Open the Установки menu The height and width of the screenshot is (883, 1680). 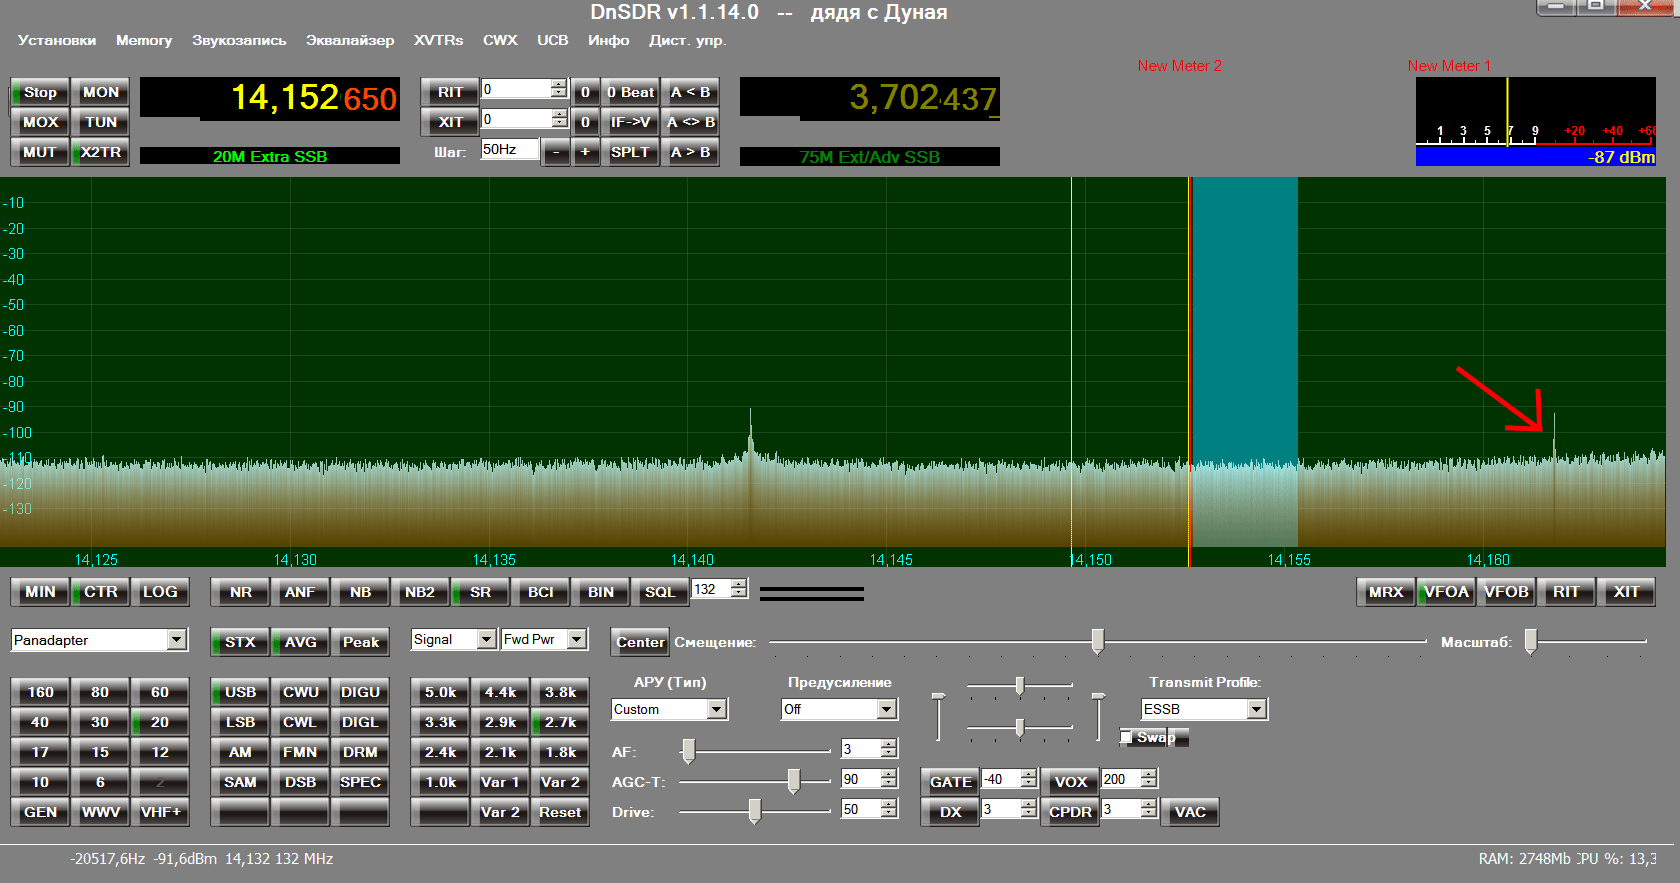[x=57, y=40]
